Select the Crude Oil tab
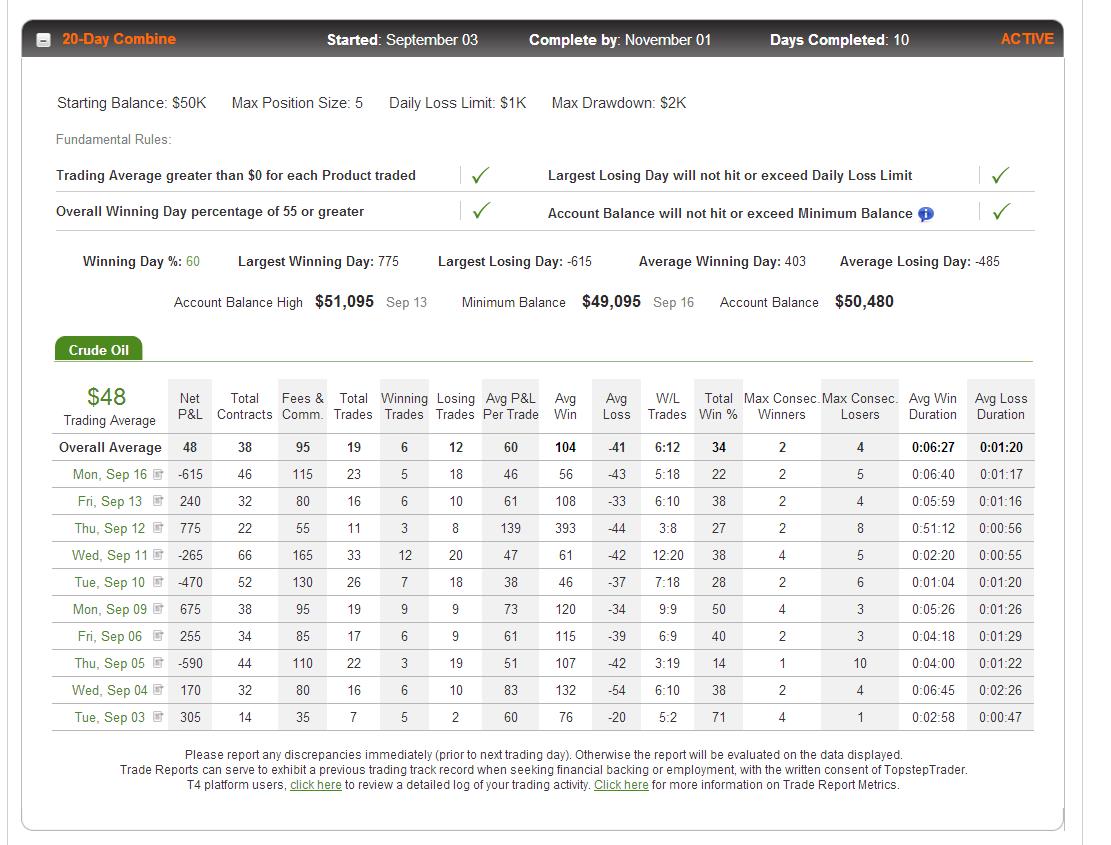The width and height of the screenshot is (1111, 845). pos(98,349)
